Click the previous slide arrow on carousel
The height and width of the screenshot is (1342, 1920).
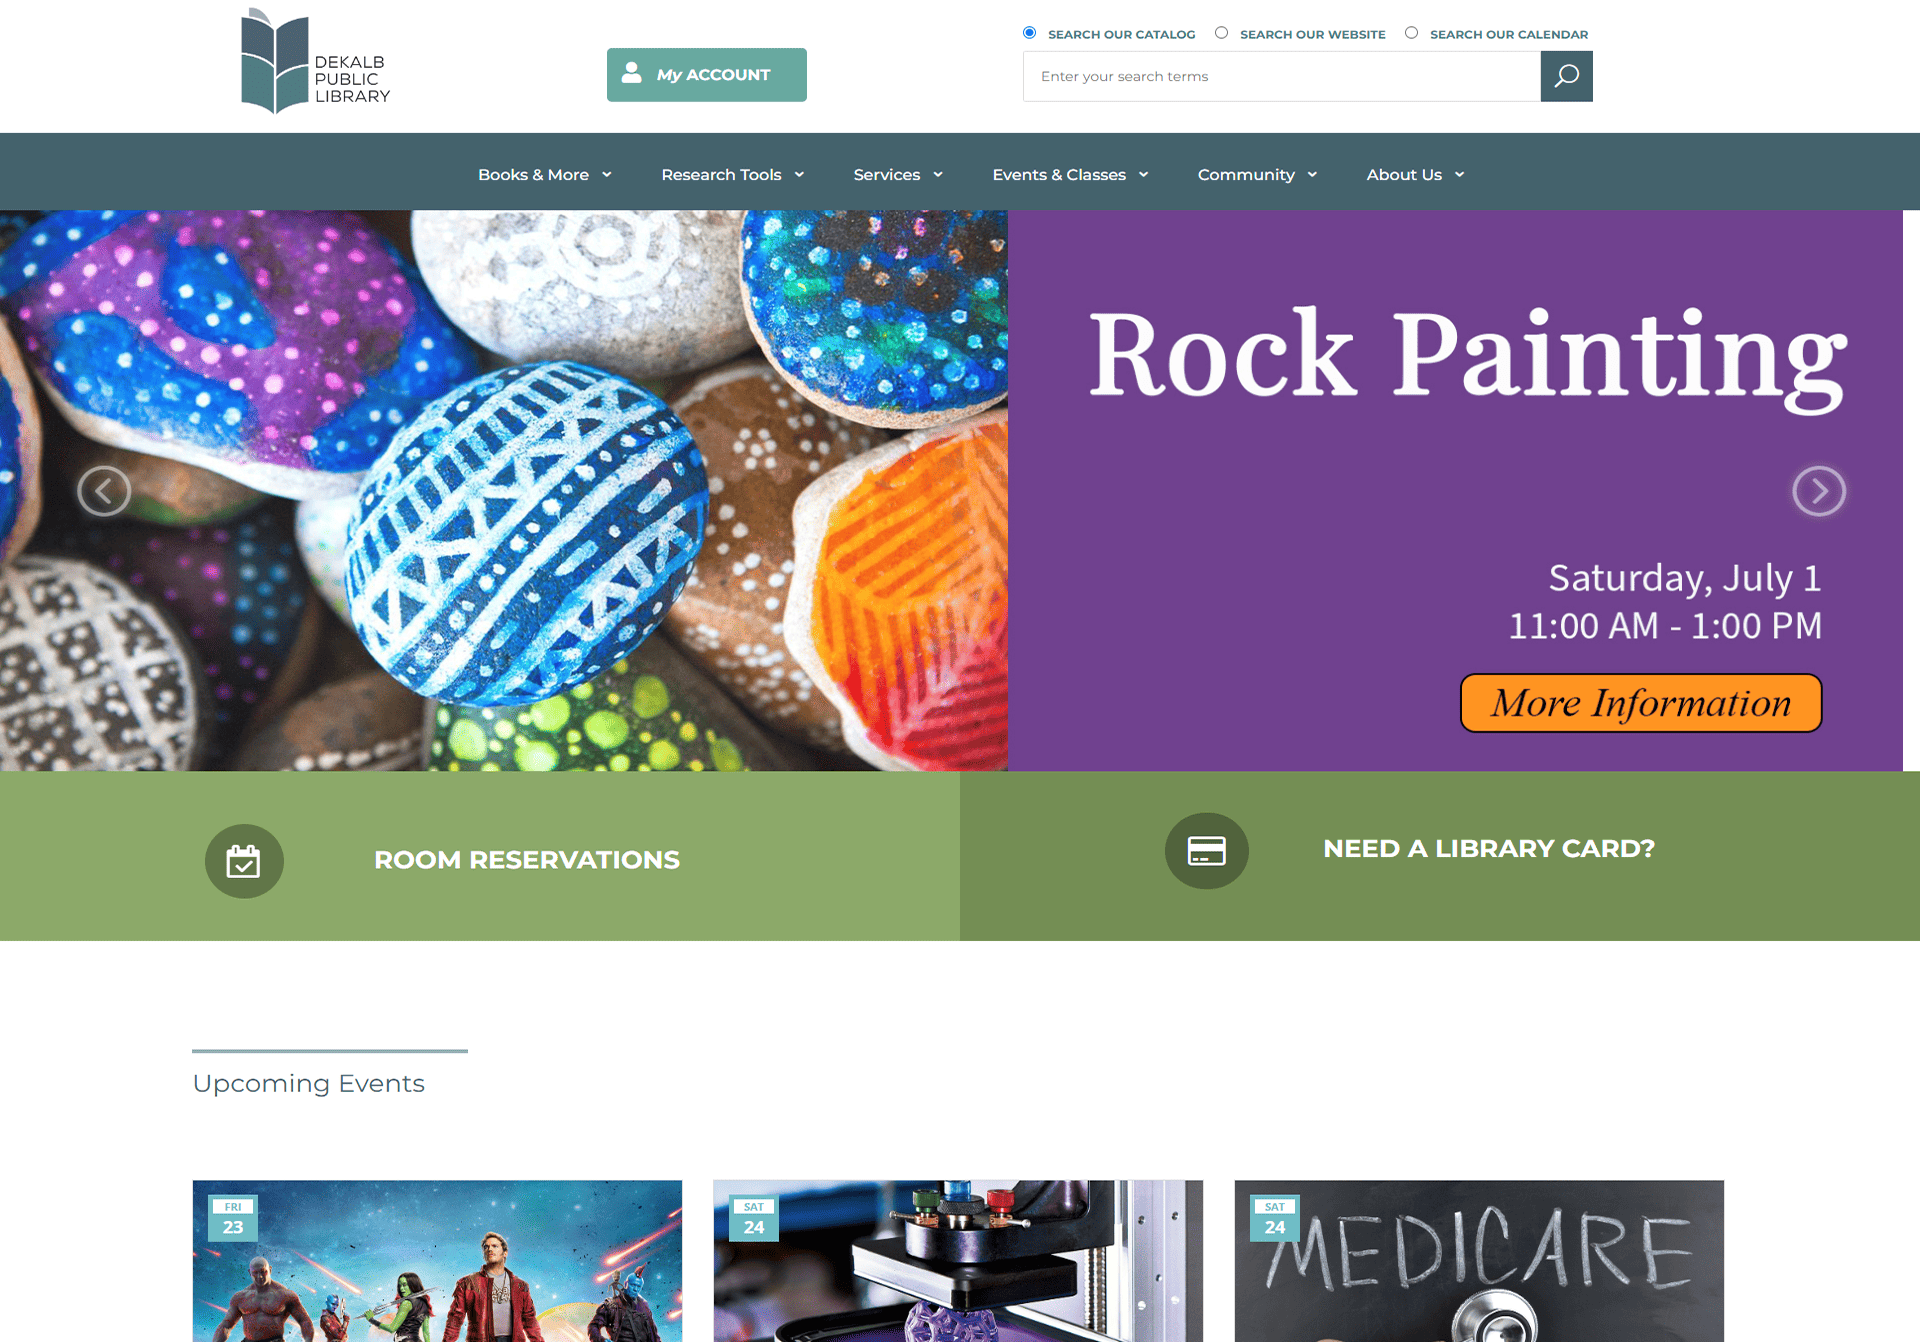pyautogui.click(x=104, y=491)
